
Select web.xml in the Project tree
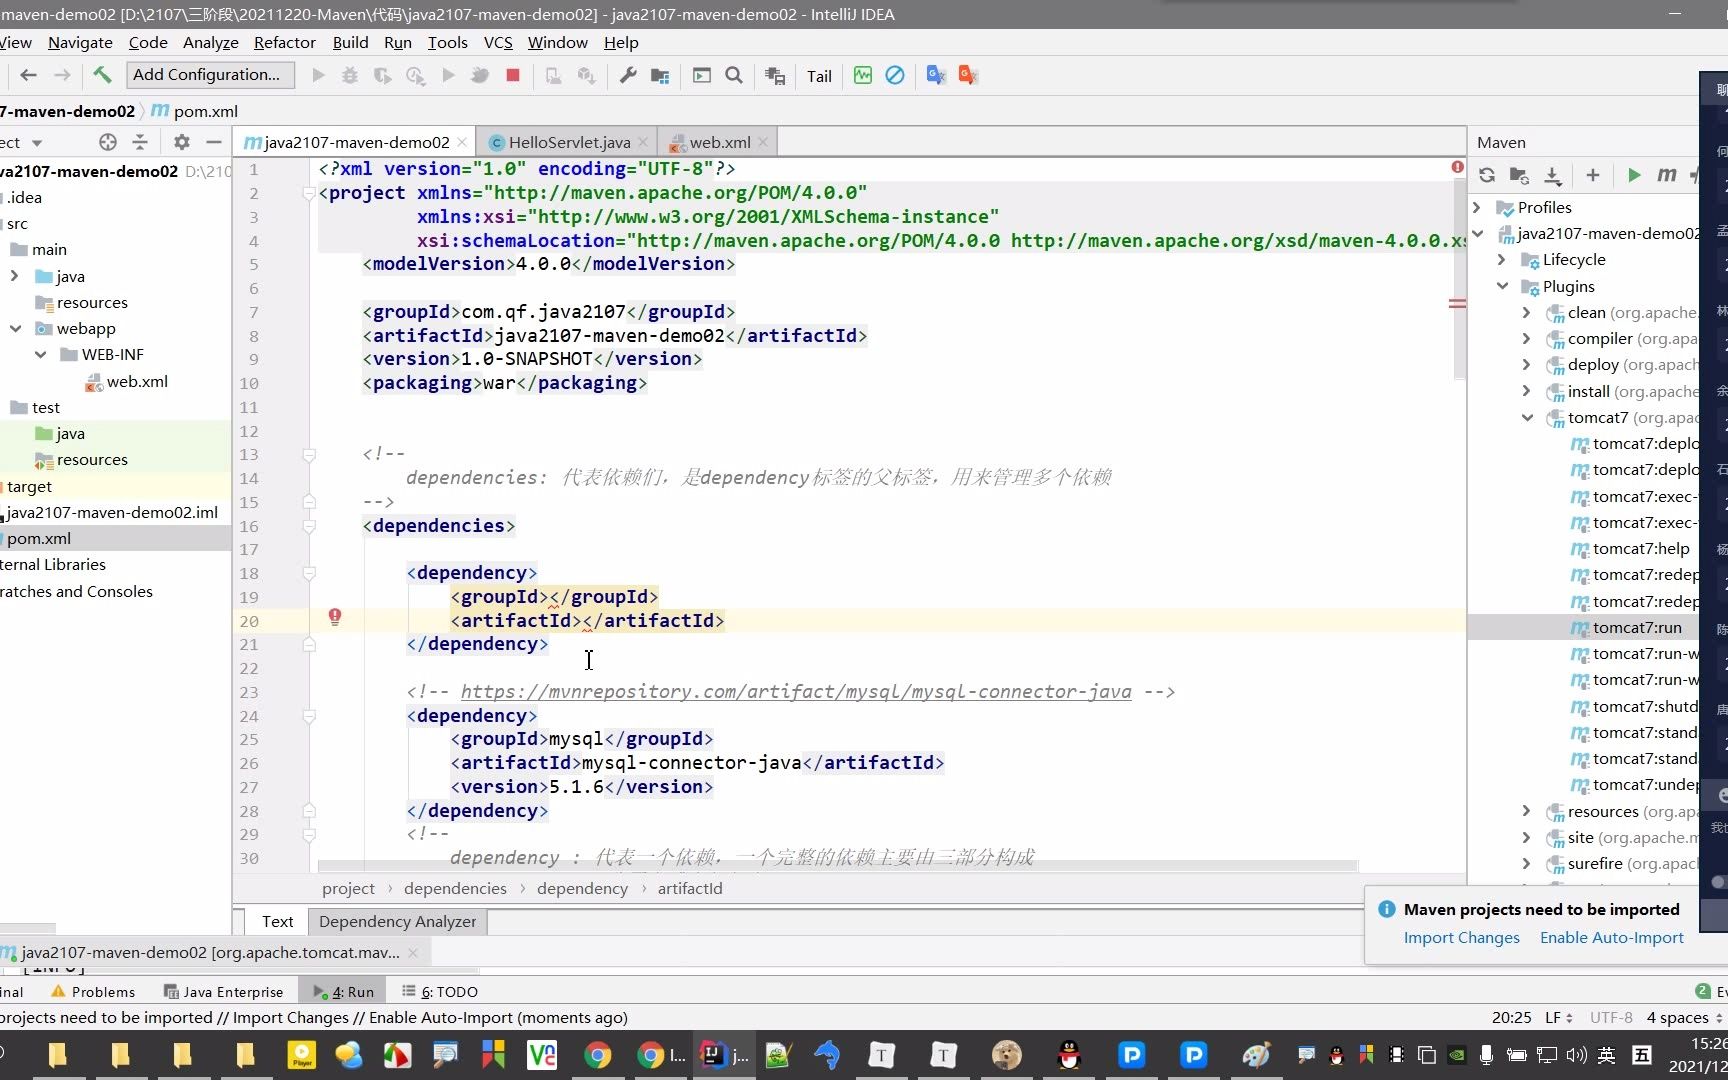pos(137,381)
